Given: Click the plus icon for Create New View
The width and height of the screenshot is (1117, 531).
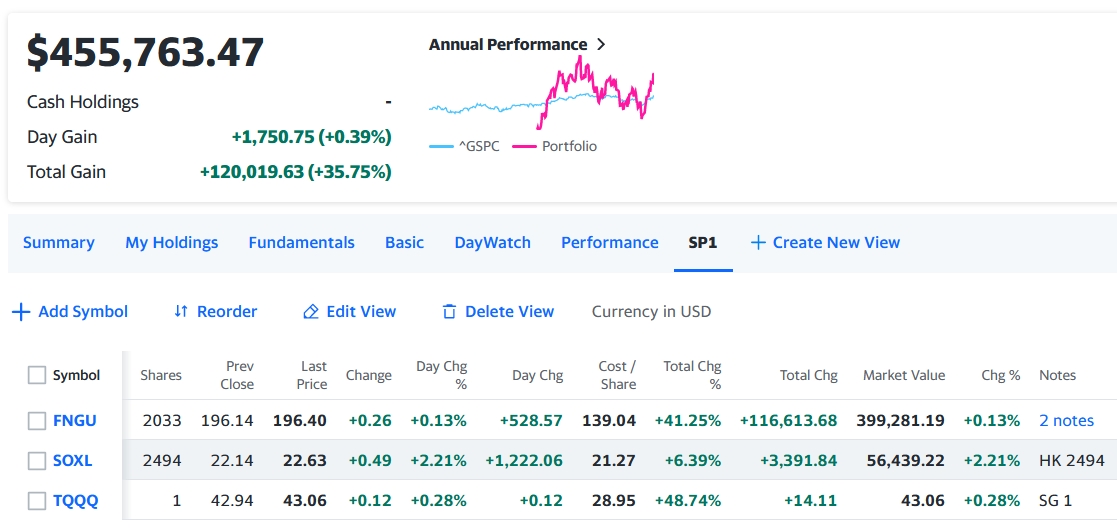Looking at the screenshot, I should [758, 243].
